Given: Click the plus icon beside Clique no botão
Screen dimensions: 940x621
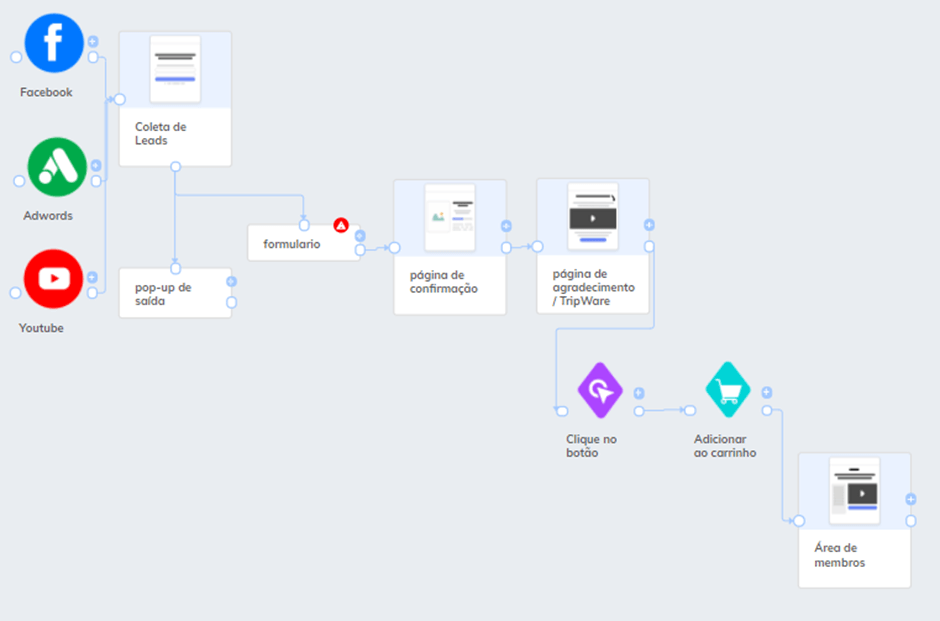Looking at the screenshot, I should tap(639, 393).
